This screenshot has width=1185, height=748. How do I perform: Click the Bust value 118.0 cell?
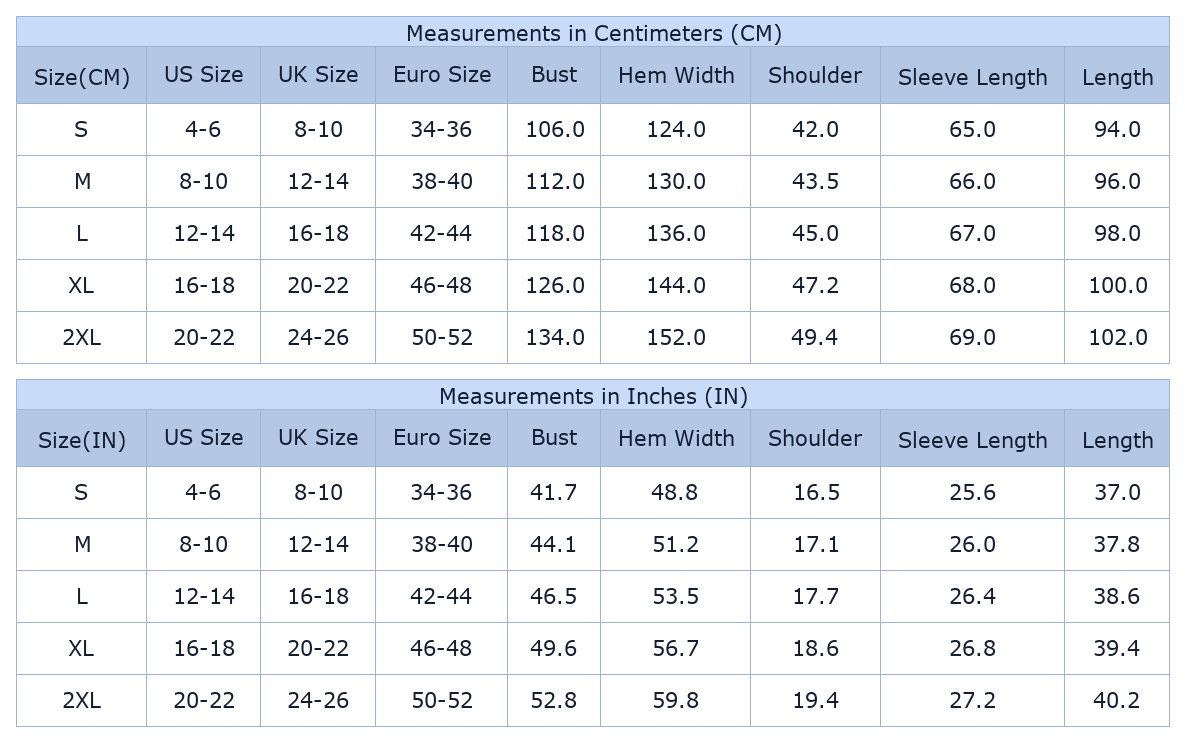click(x=555, y=233)
